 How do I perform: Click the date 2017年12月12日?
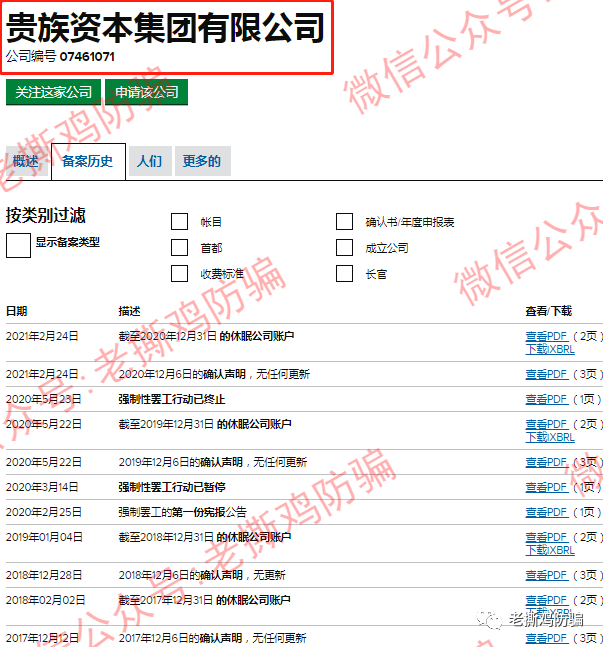(x=42, y=638)
